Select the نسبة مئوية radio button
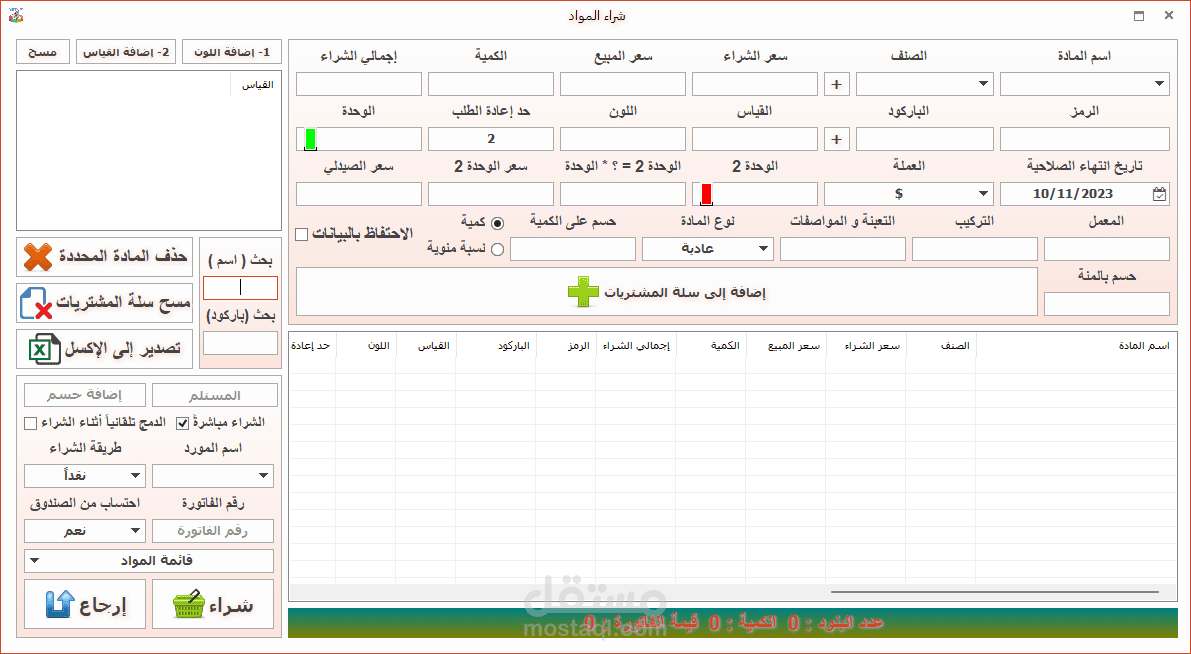 point(498,249)
